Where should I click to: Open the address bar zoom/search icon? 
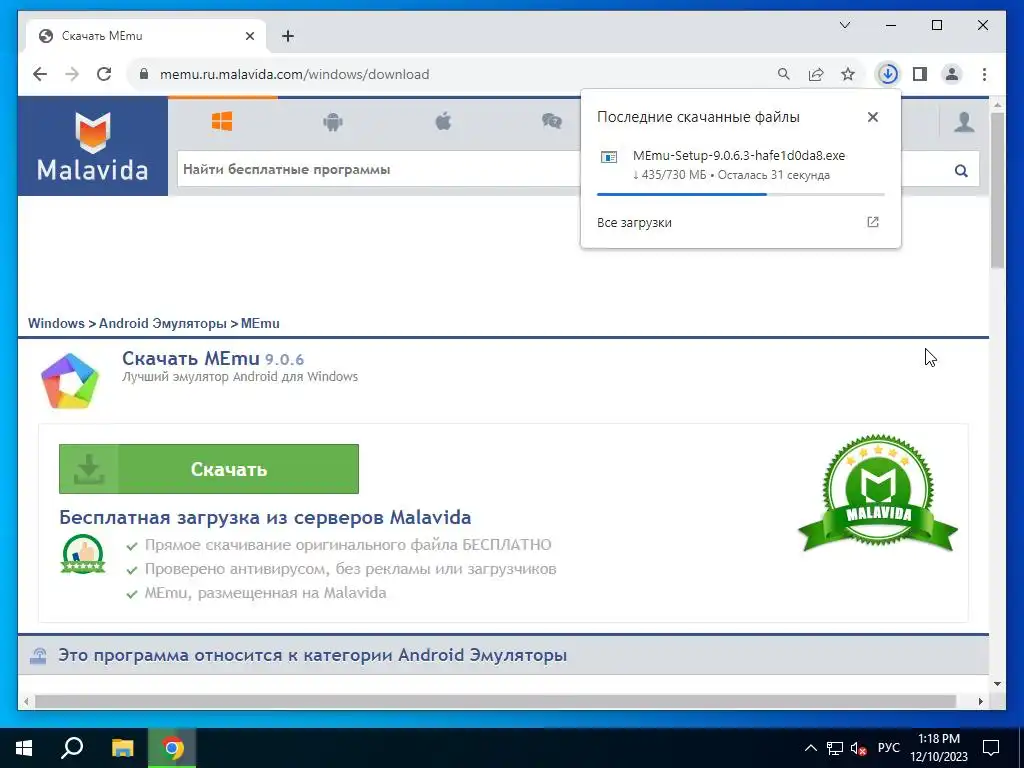tap(784, 74)
